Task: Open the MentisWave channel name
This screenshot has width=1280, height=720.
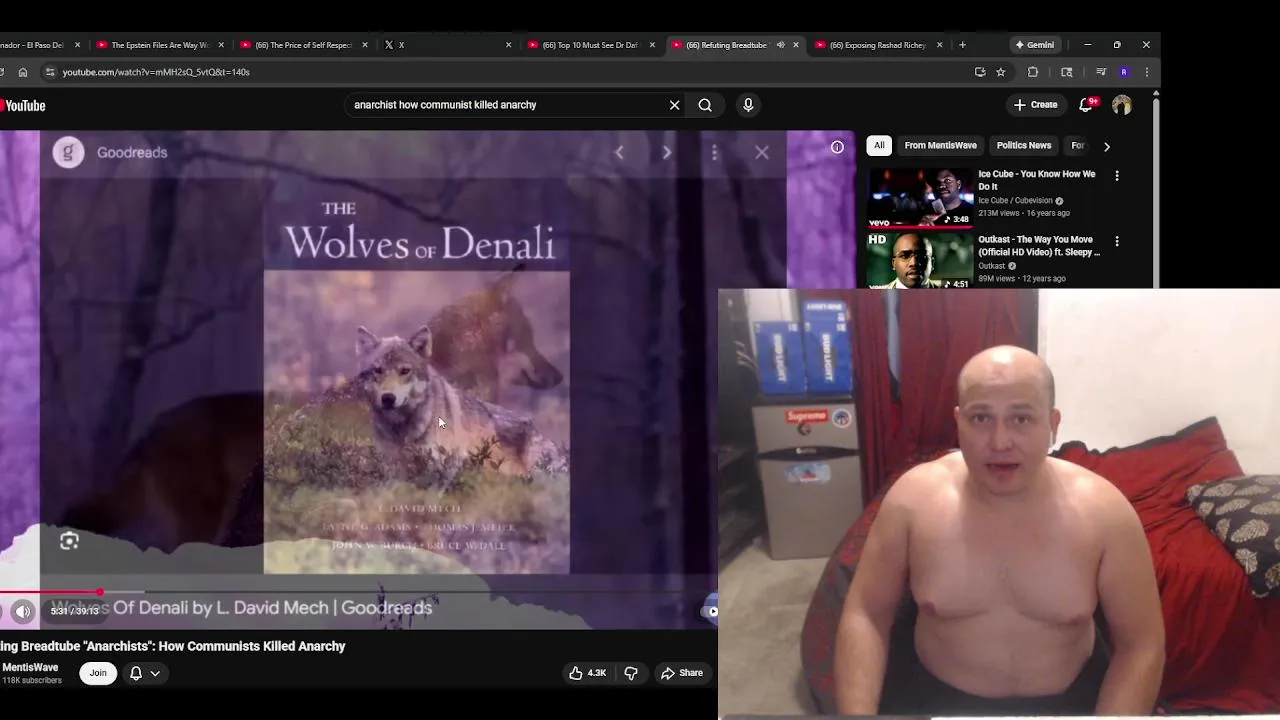Action: [x=30, y=667]
